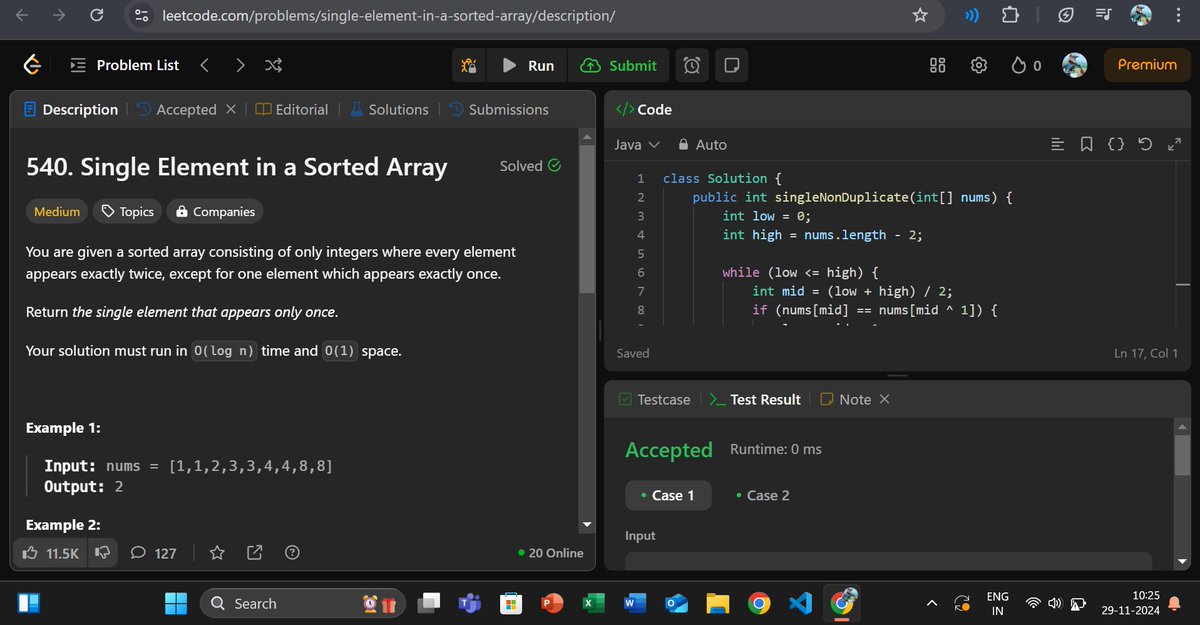Like the problem with thumbs up
The height and width of the screenshot is (625, 1200).
(x=50, y=552)
